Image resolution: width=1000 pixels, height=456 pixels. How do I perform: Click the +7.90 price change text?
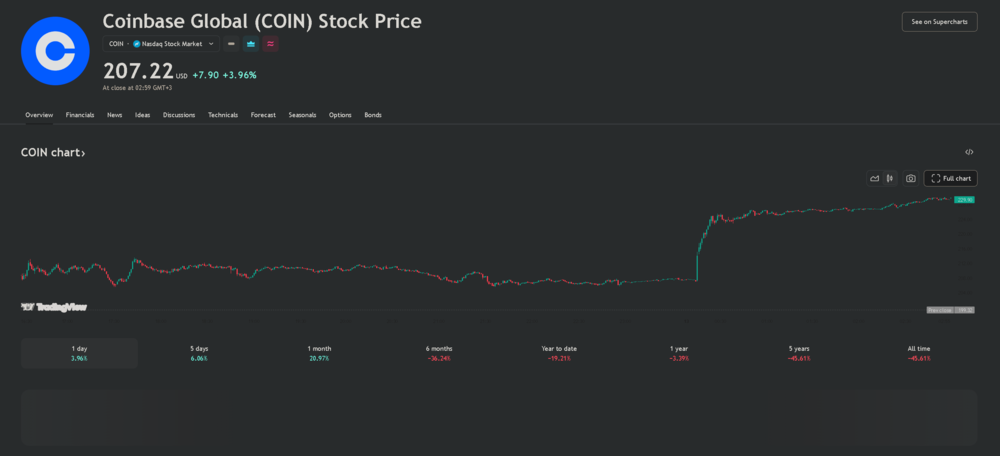tap(205, 75)
